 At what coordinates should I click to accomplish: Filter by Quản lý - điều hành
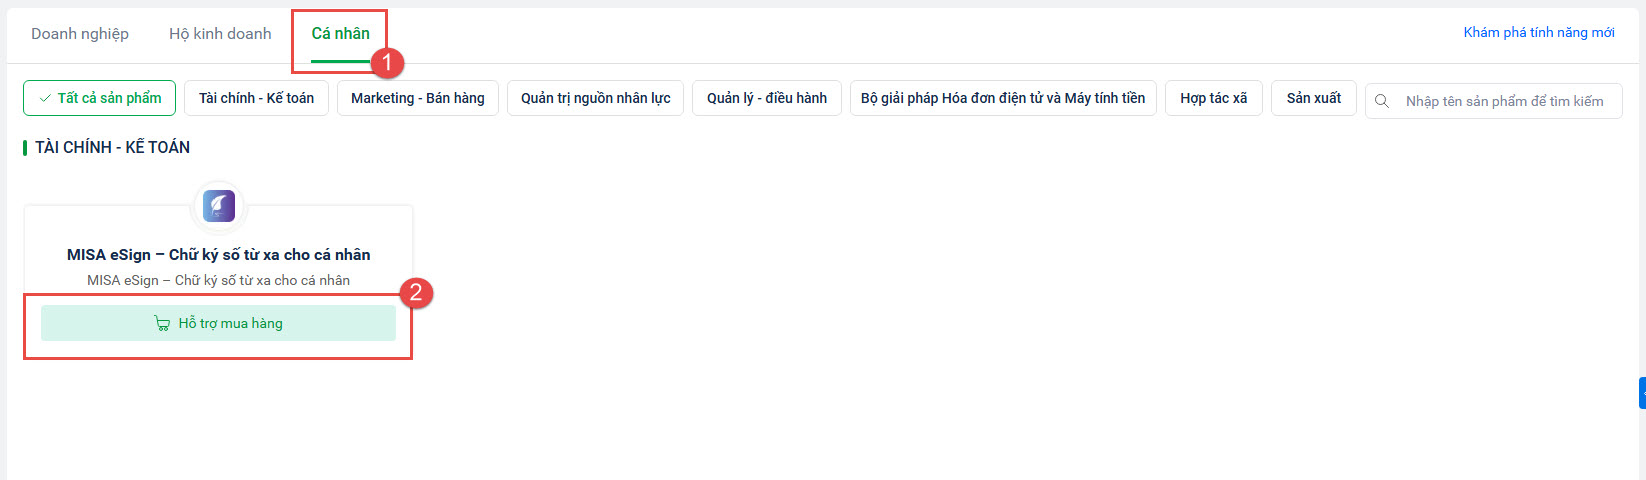click(x=767, y=98)
